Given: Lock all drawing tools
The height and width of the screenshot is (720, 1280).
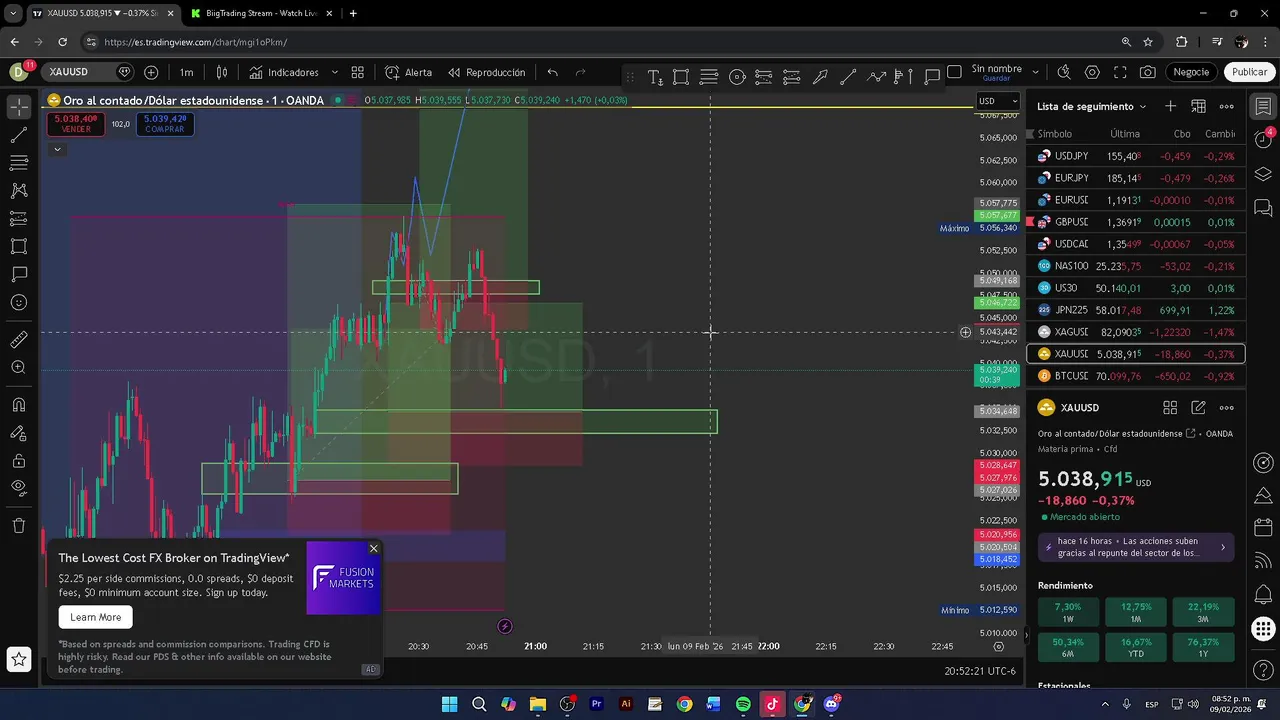Looking at the screenshot, I should coord(19,461).
